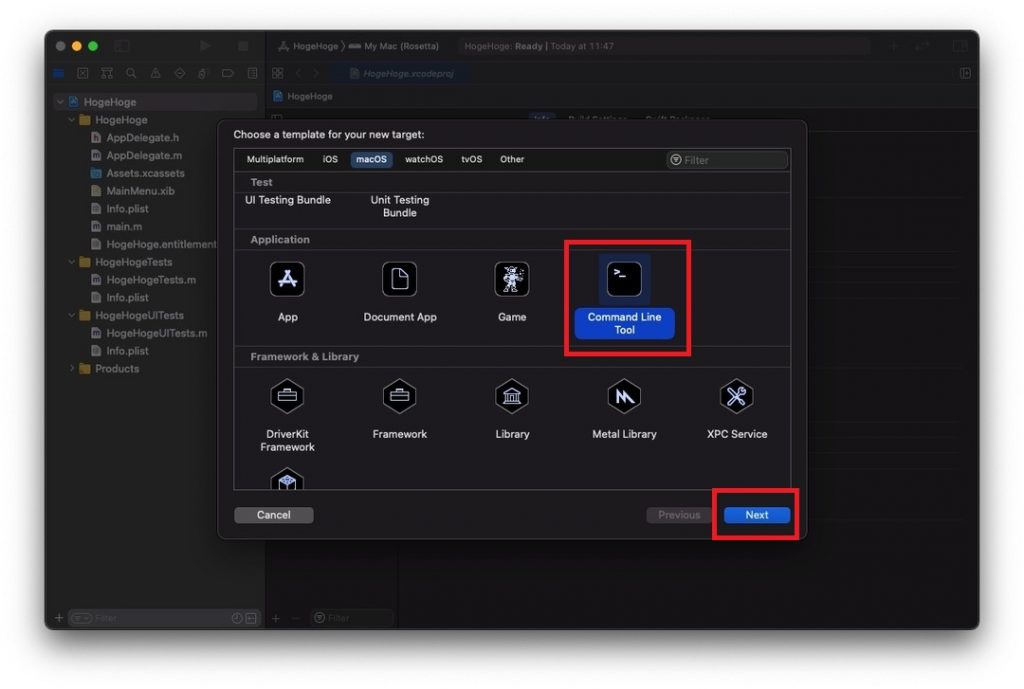Click the Next button
The image size is (1024, 689).
pos(757,515)
